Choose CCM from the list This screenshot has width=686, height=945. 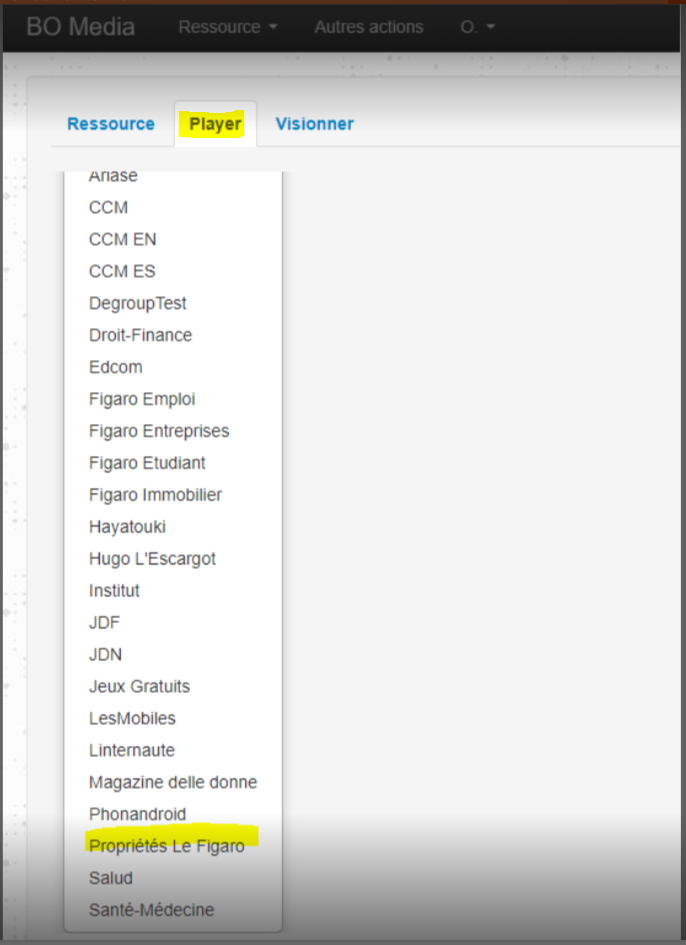click(108, 207)
